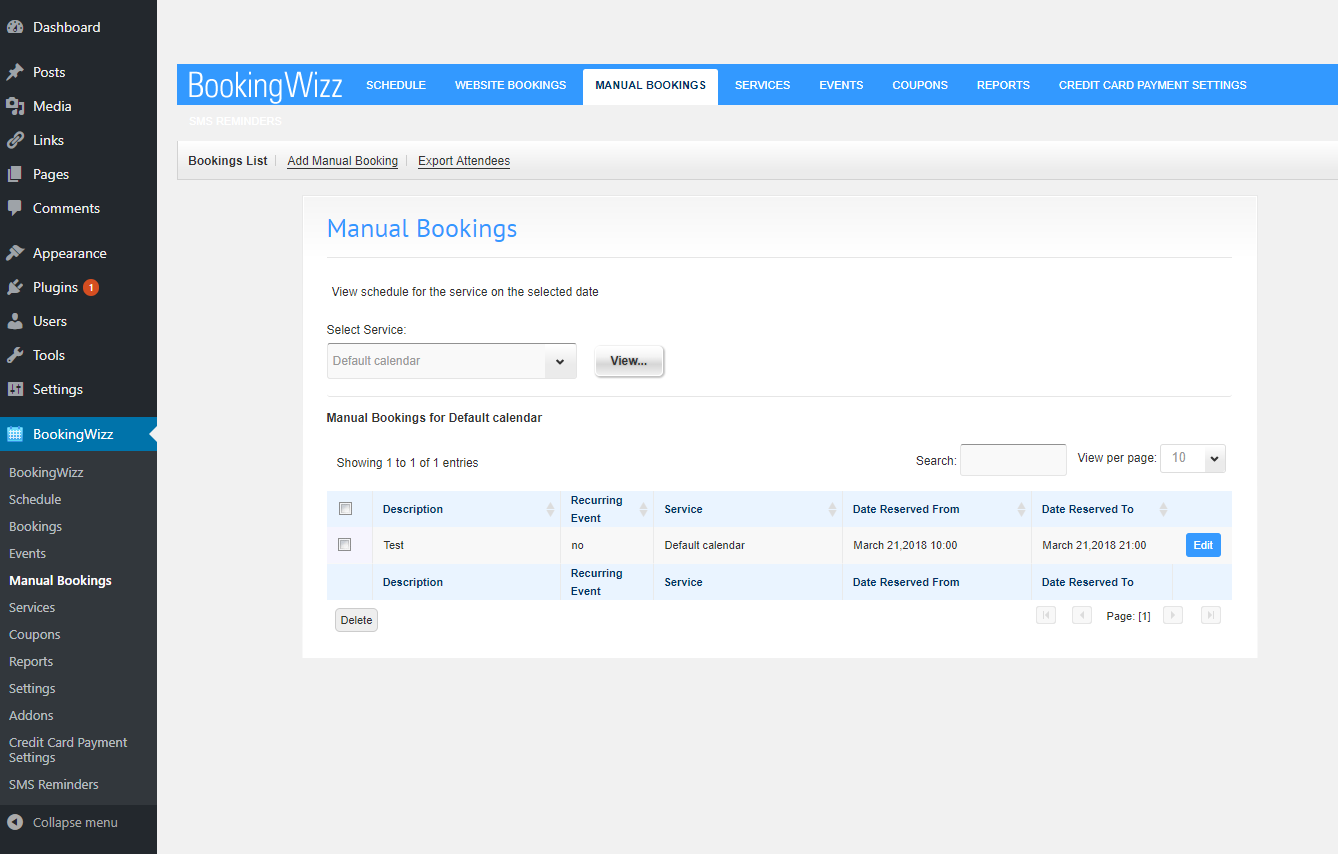Switch to the Coupons tab

click(x=920, y=85)
